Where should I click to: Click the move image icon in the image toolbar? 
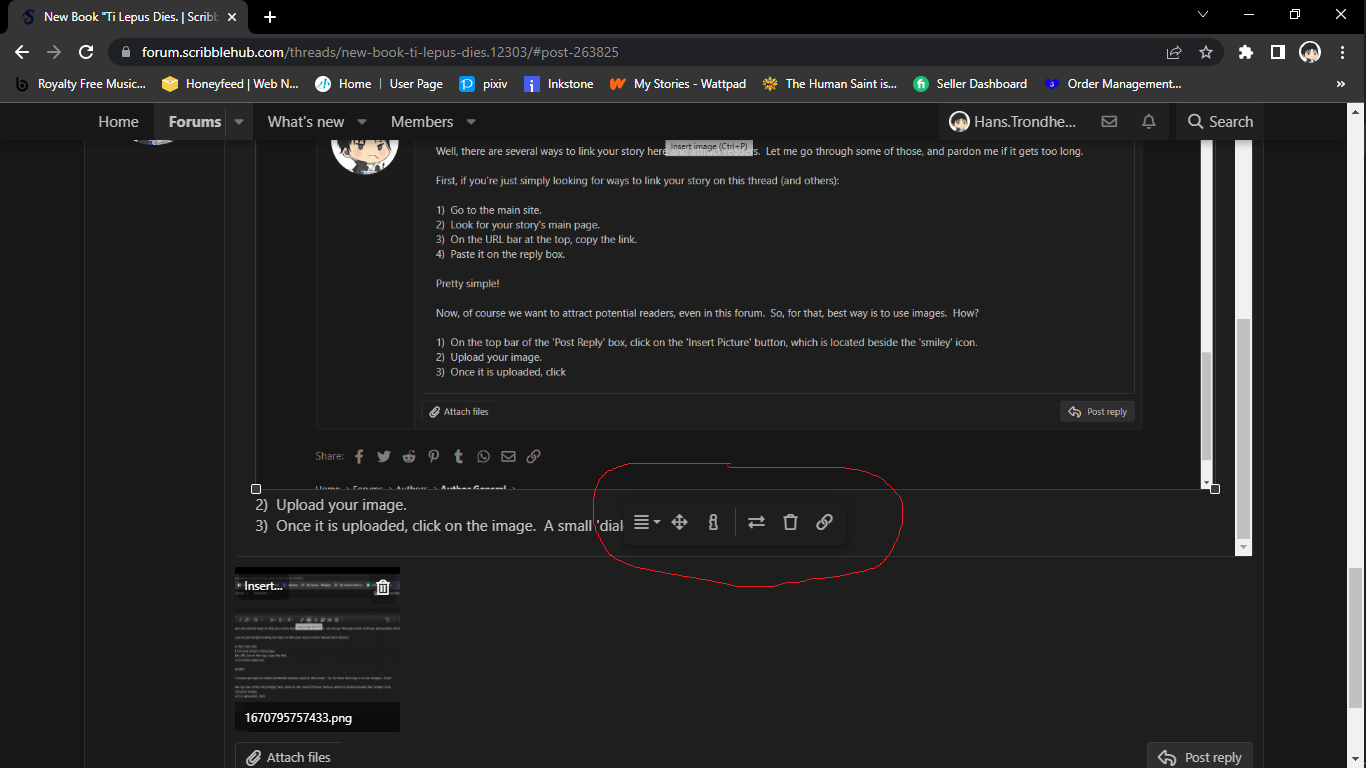[x=680, y=521]
